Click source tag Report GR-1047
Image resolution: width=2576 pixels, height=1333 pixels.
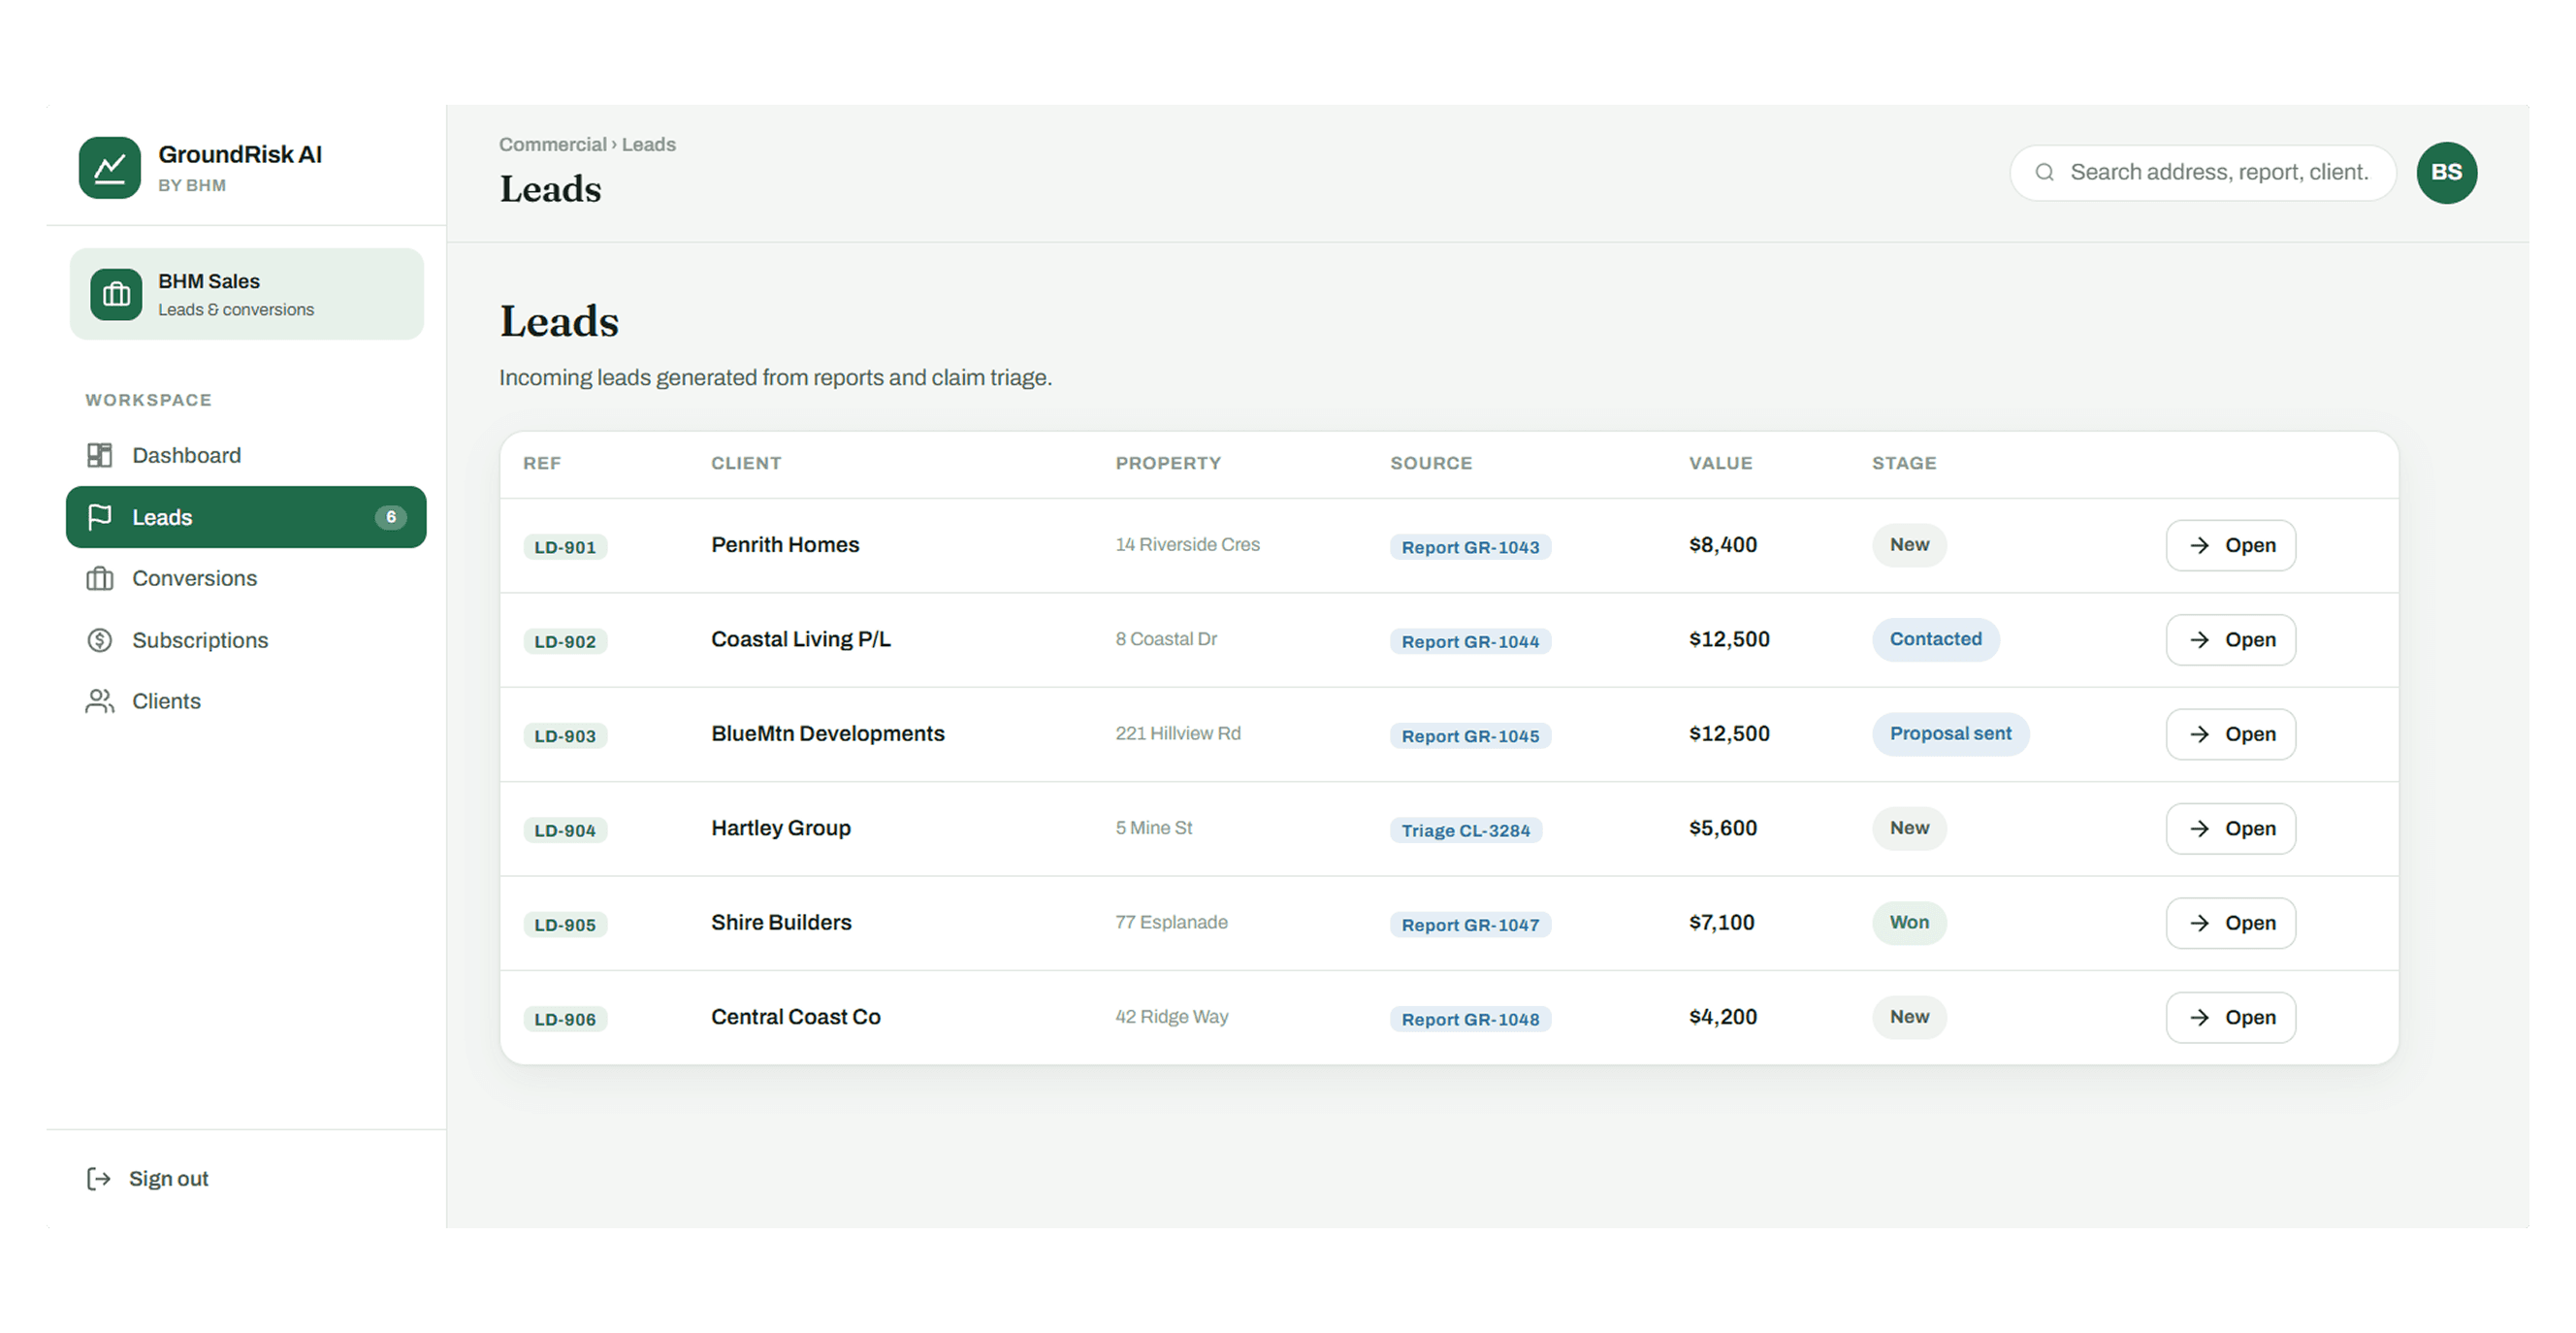coord(1470,925)
